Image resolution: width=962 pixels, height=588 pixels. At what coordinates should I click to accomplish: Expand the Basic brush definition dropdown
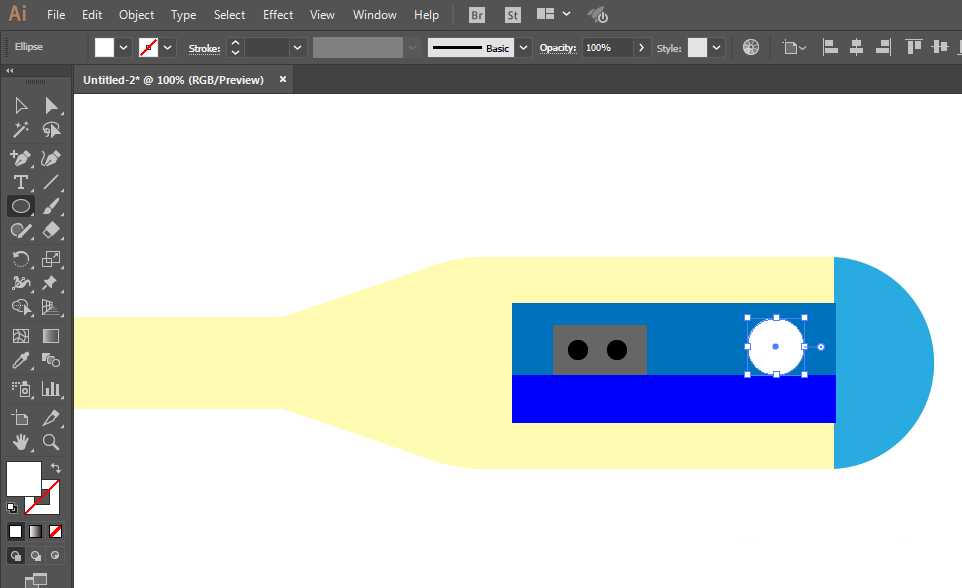[523, 47]
